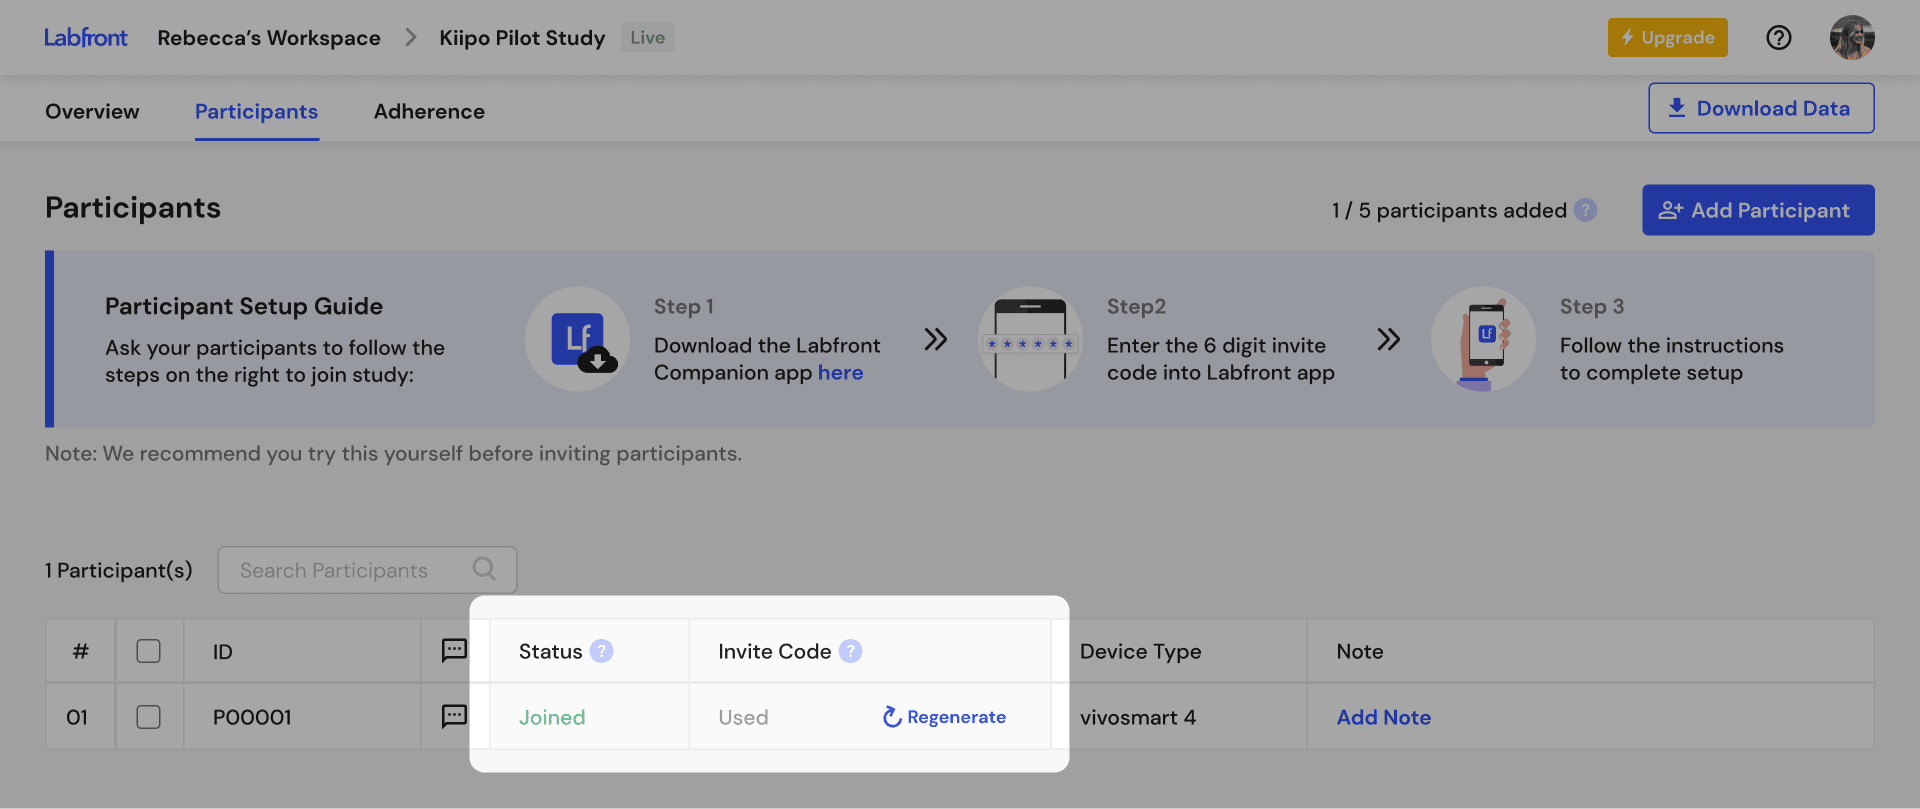Open message icon for participant P00001
This screenshot has width=1920, height=809.
point(454,716)
